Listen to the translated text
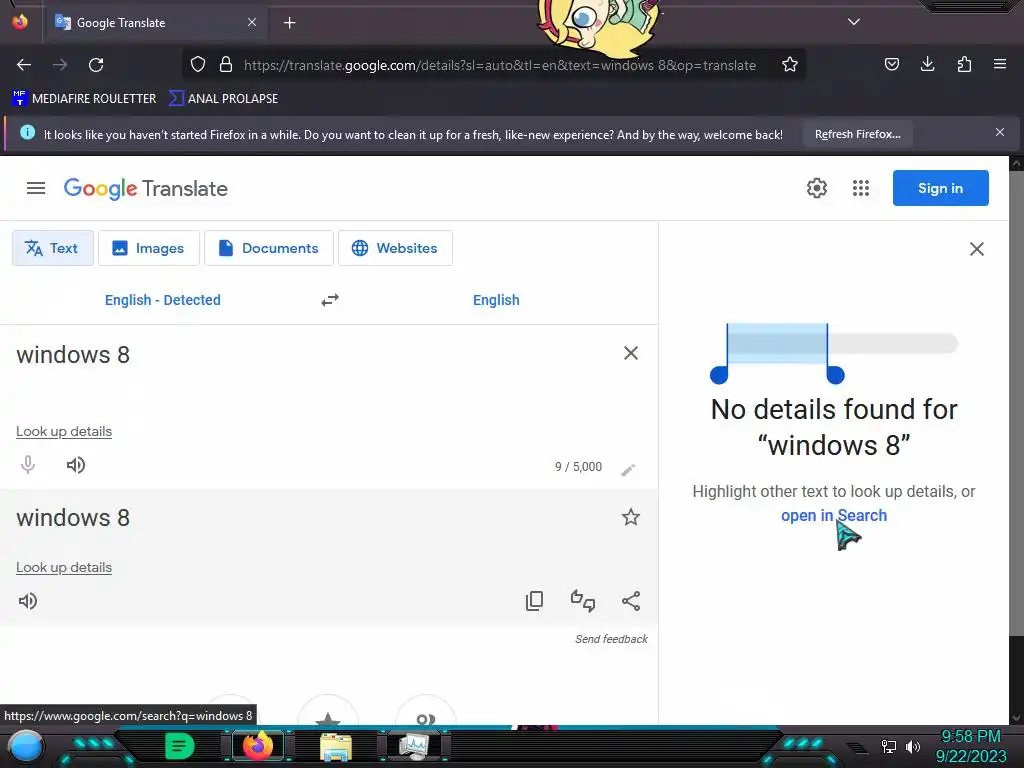The height and width of the screenshot is (768, 1024). [x=27, y=601]
